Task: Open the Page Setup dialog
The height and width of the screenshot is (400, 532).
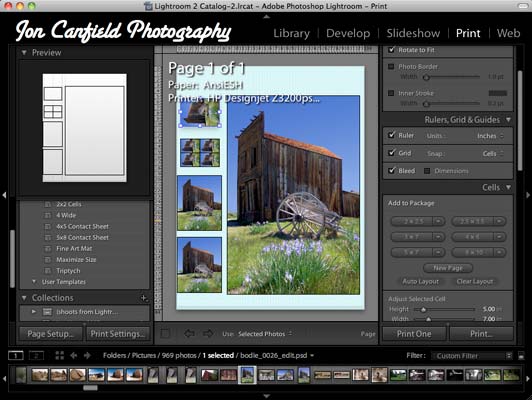Action: tap(51, 334)
